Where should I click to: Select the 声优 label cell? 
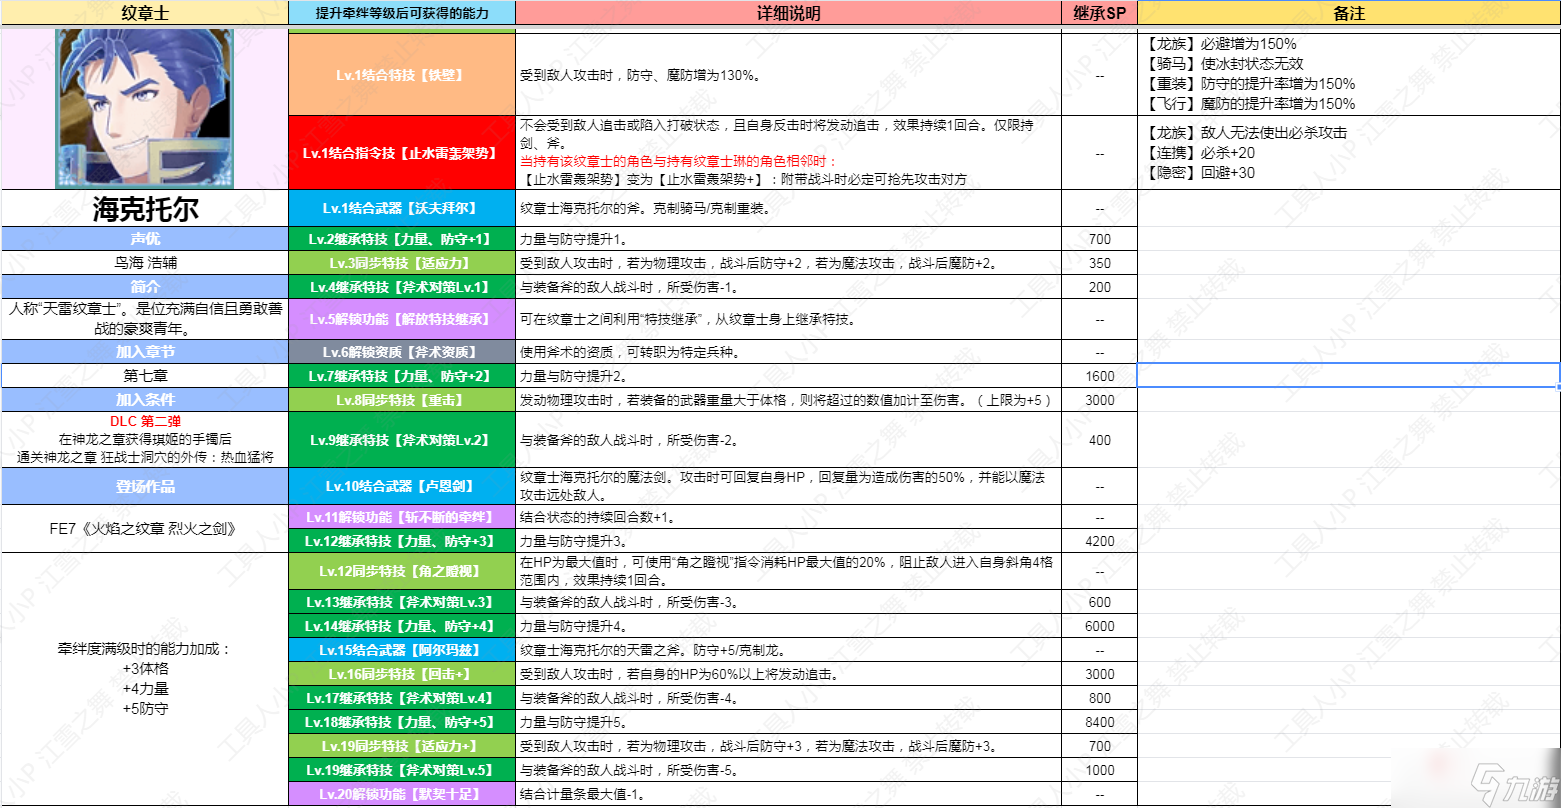pos(145,239)
